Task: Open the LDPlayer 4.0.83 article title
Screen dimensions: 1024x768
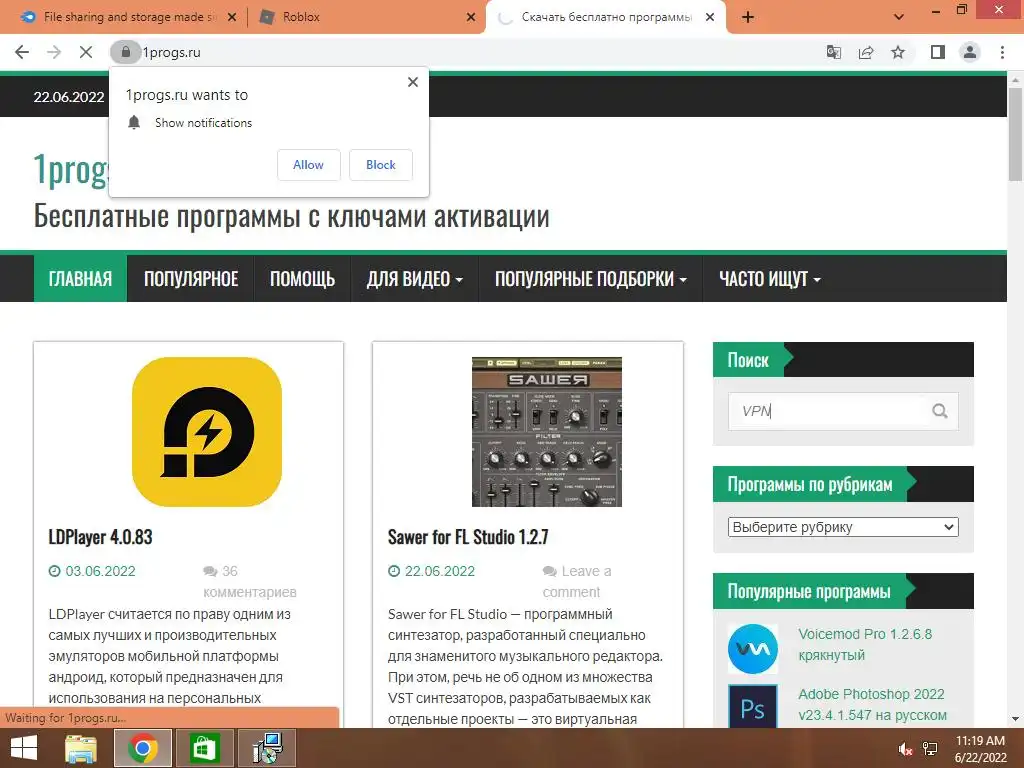Action: (101, 537)
